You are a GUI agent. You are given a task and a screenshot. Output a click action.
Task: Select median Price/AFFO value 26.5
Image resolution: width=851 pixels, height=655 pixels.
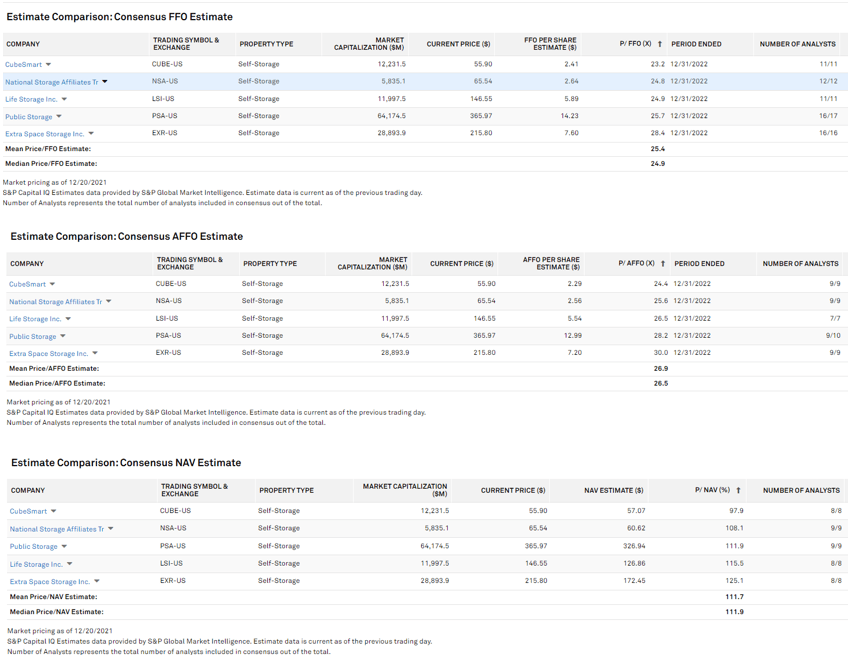click(661, 384)
